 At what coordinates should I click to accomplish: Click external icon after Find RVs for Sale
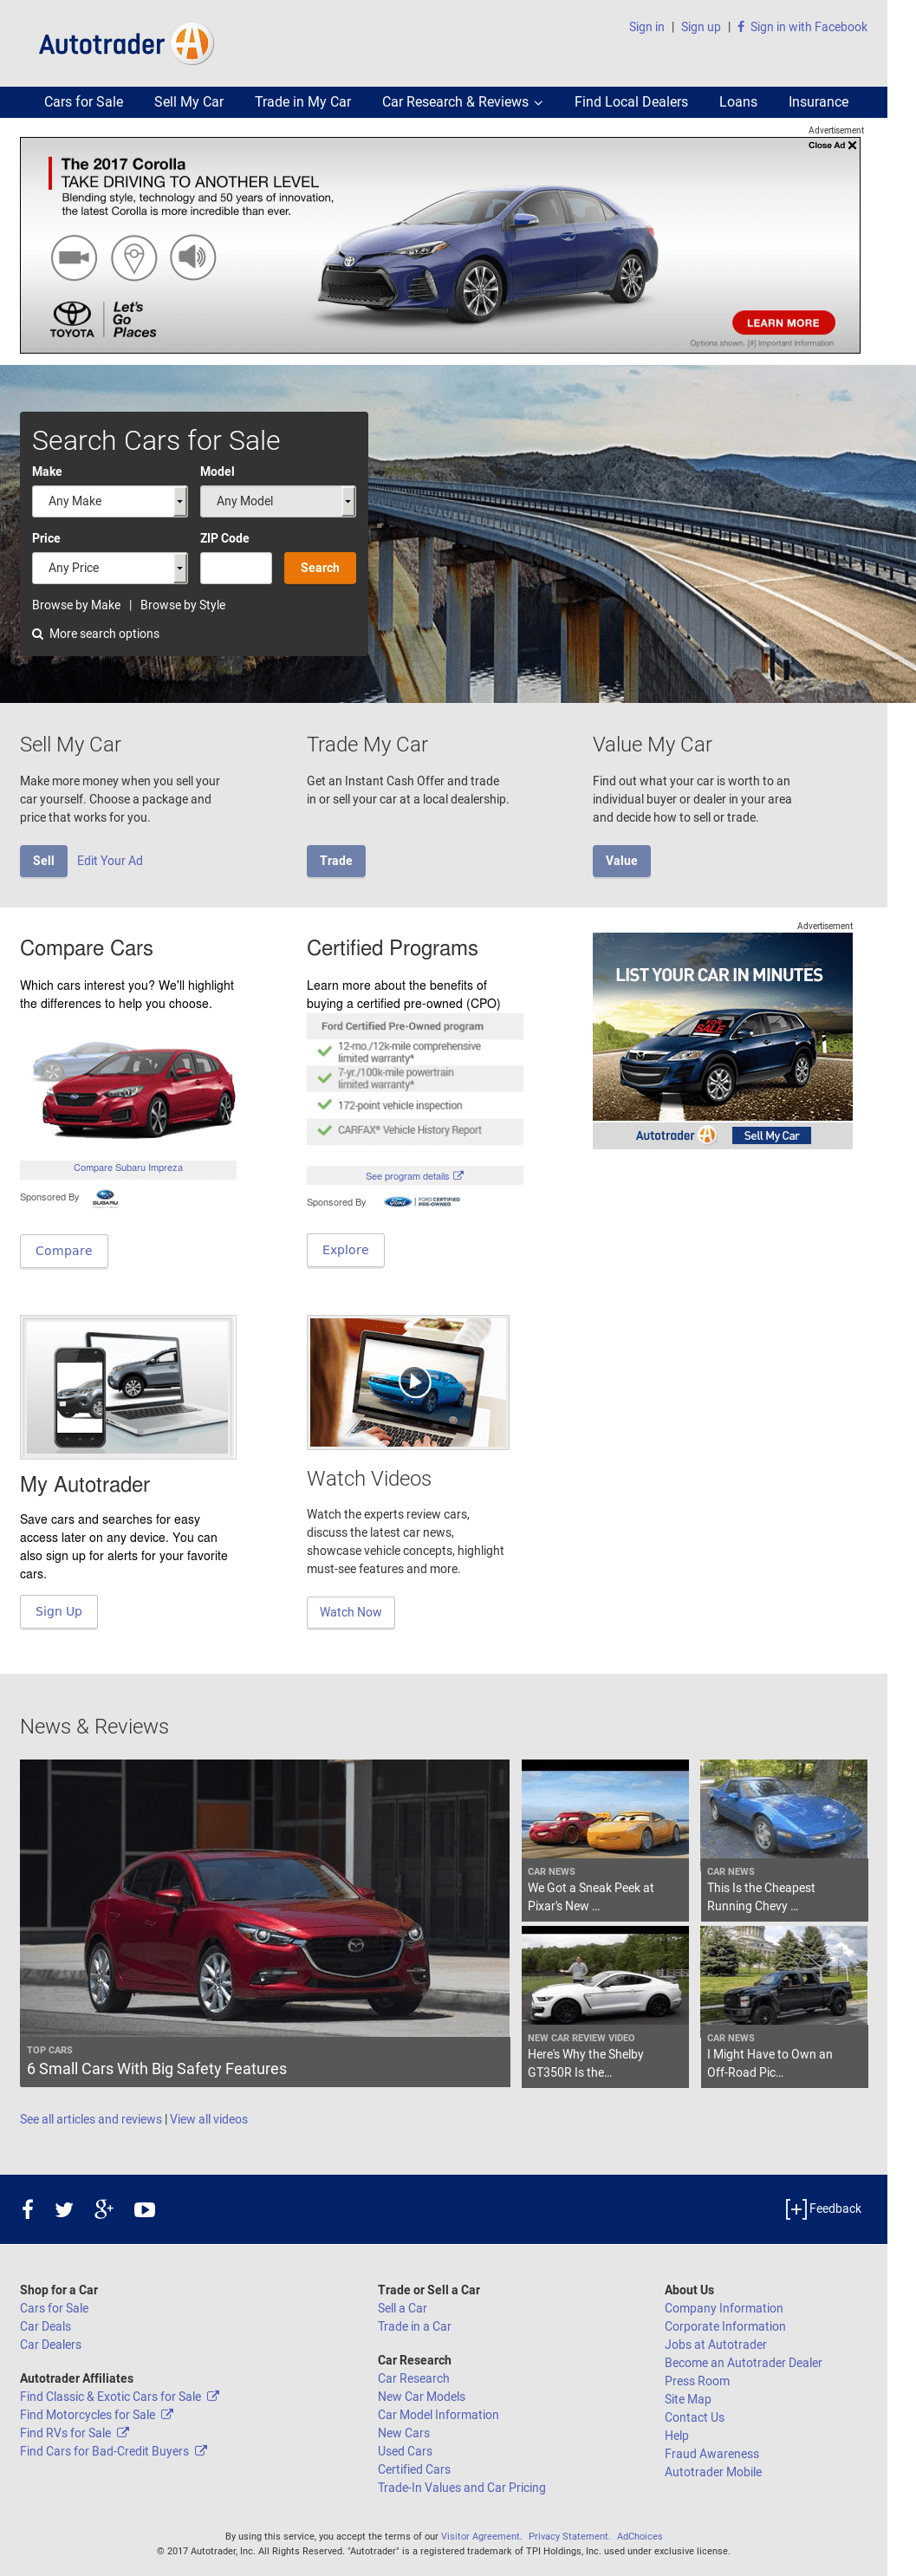point(123,2432)
